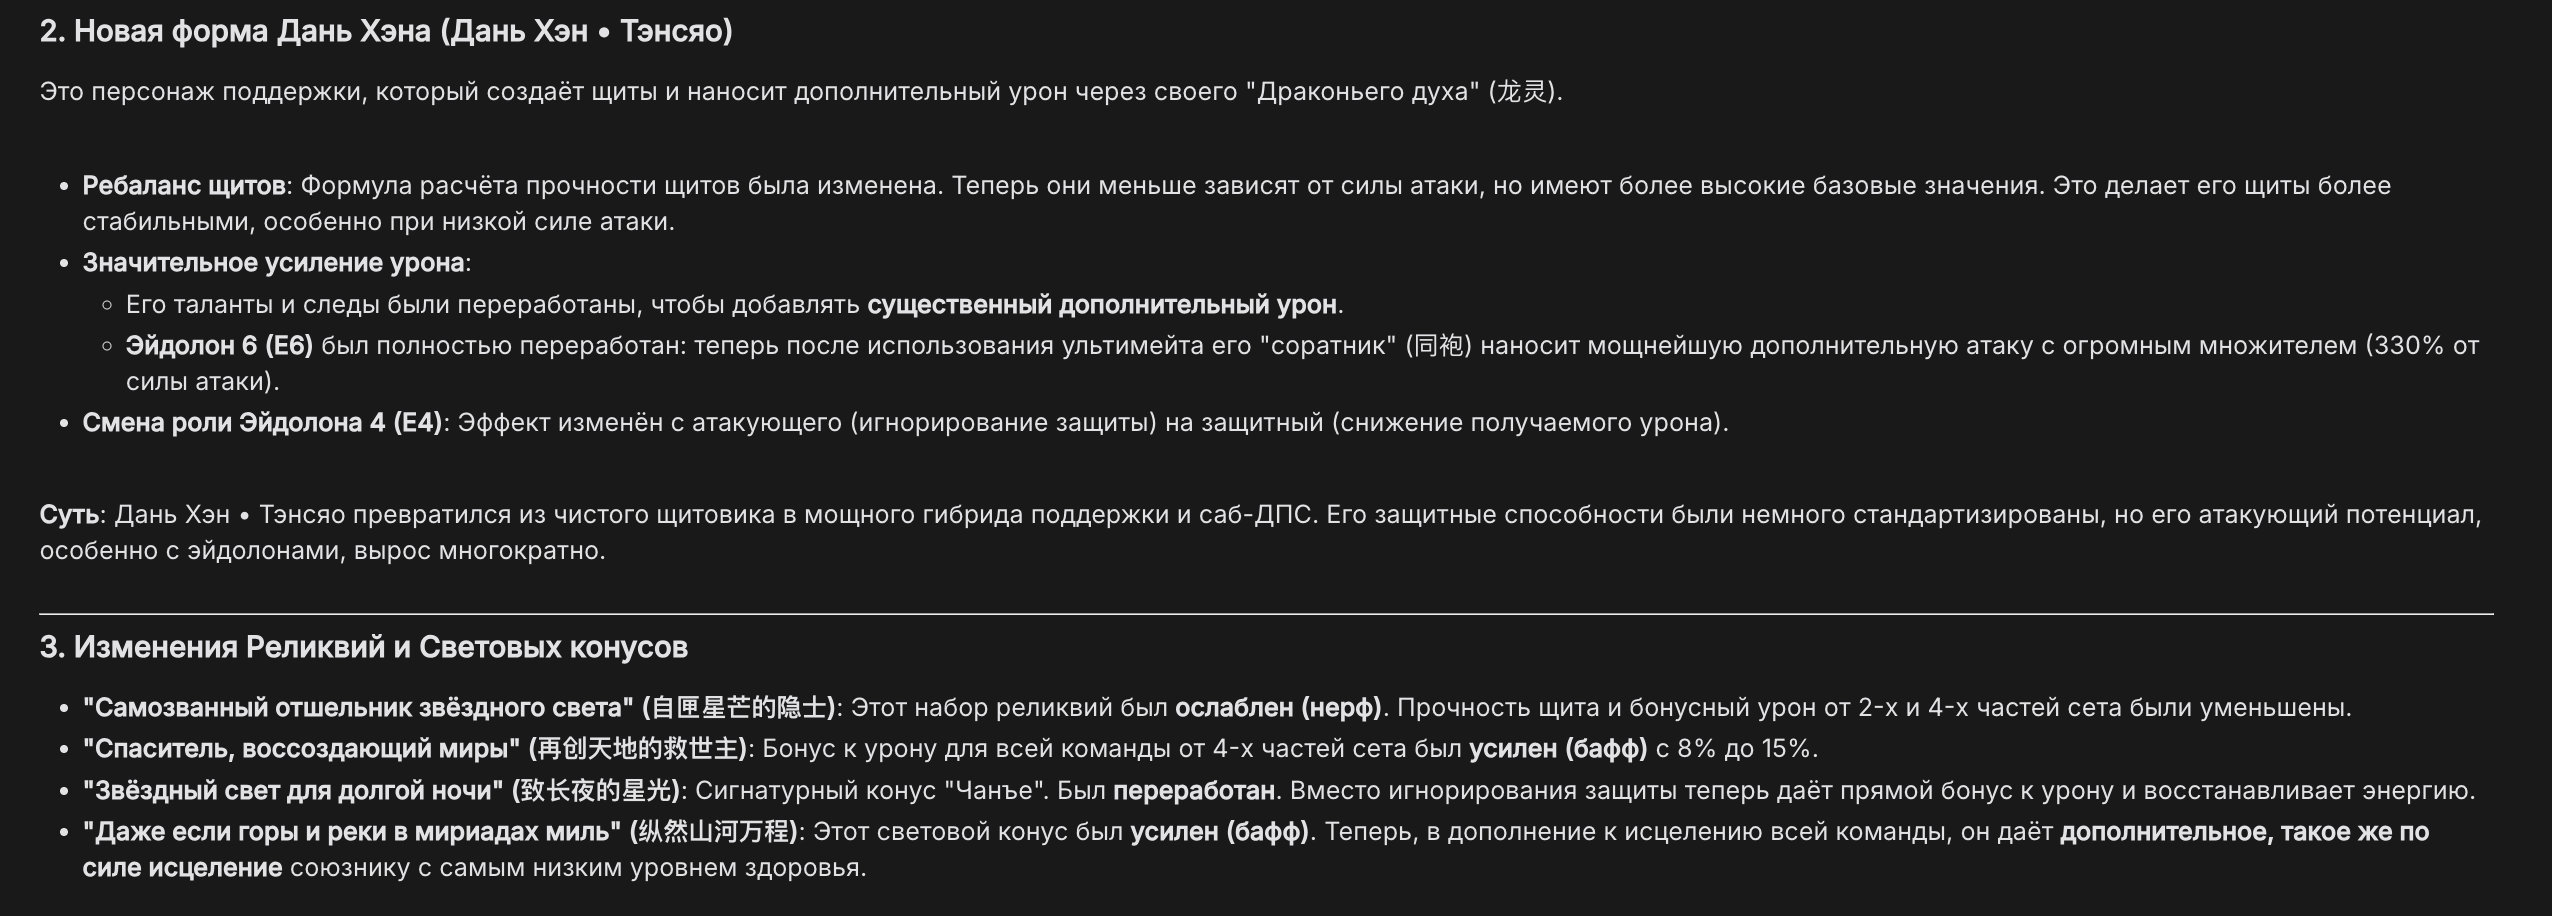
Task: Click "Звёздный свет для долгой ночи" cone name
Action: 293,791
